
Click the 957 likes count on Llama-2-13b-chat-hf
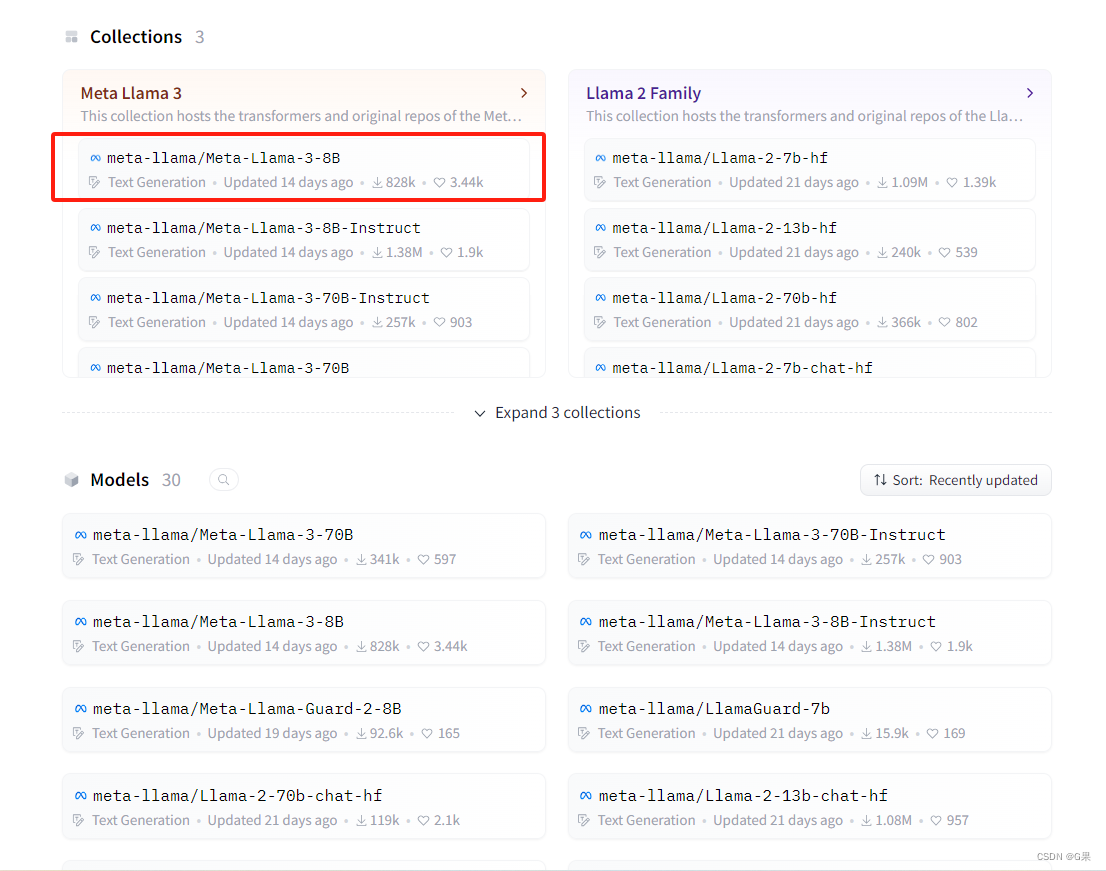coord(958,820)
